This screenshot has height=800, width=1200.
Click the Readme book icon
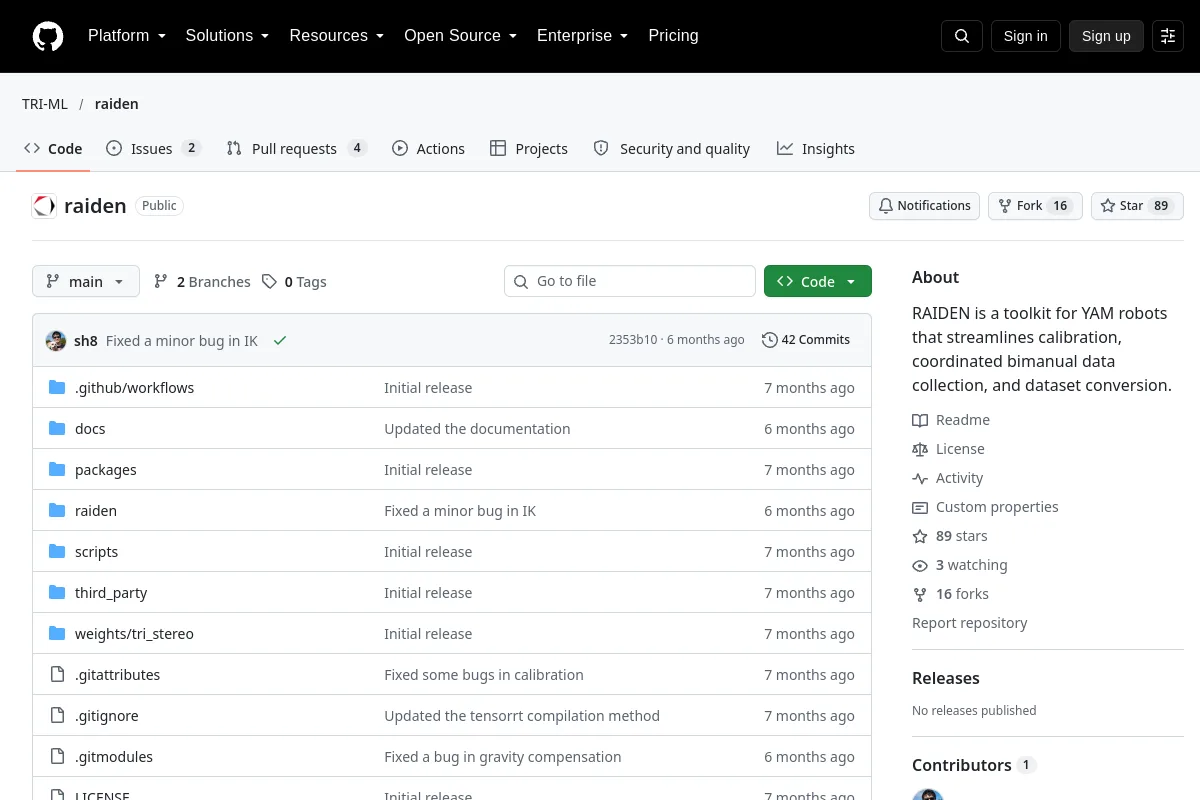tap(920, 420)
